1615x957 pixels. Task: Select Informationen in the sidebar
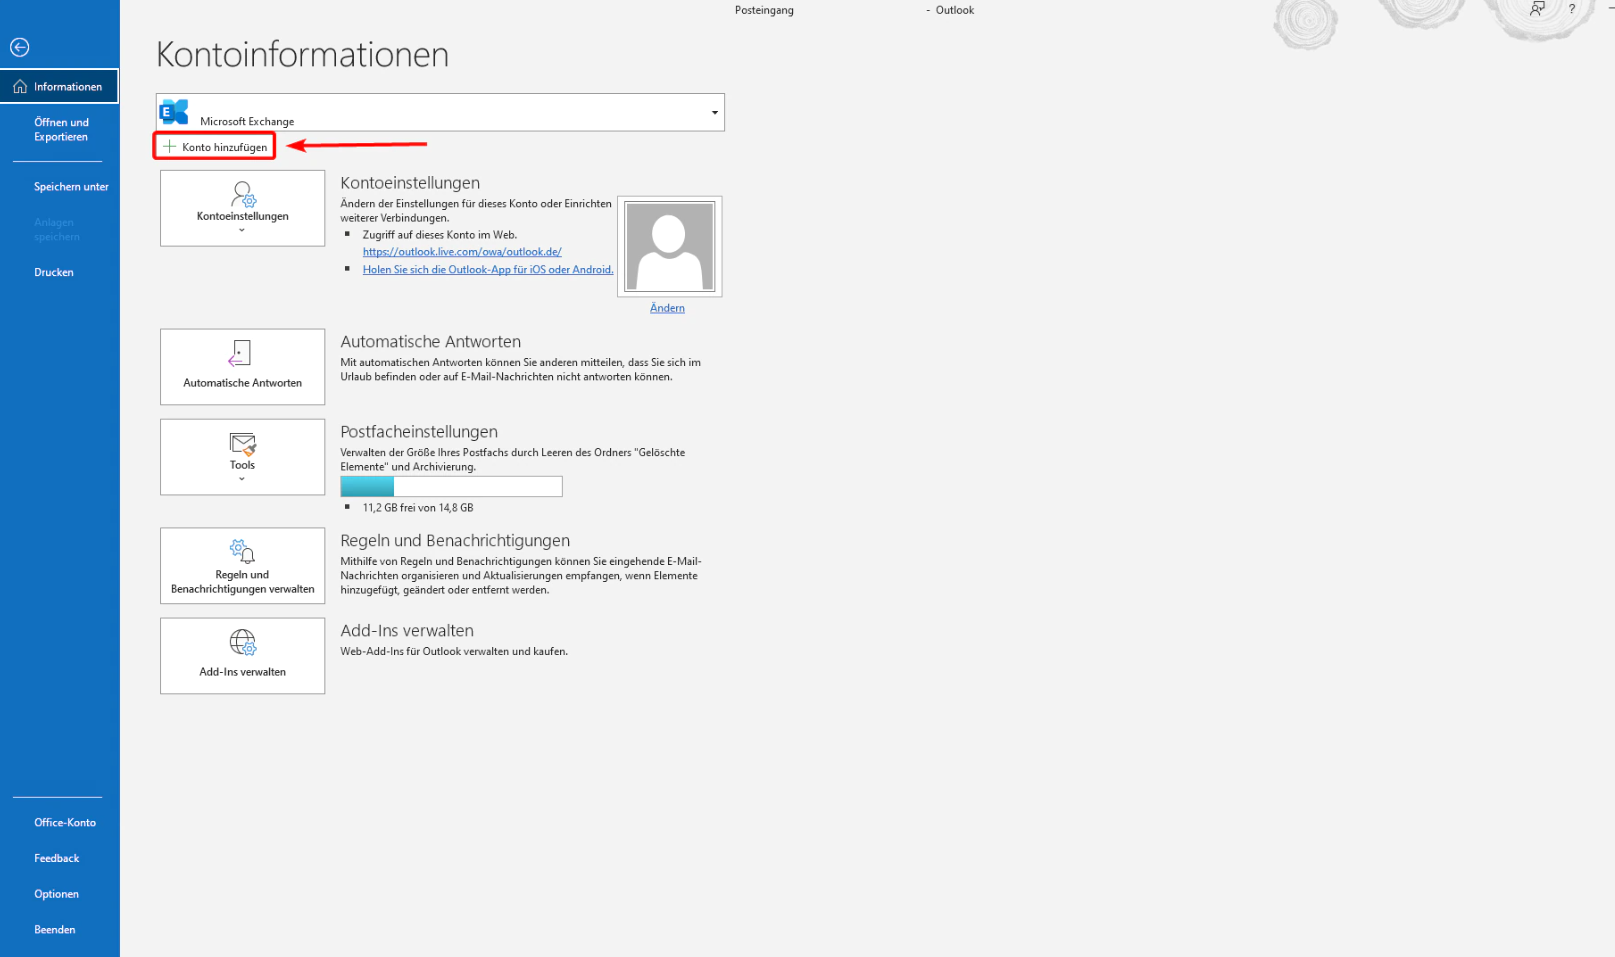tap(59, 87)
